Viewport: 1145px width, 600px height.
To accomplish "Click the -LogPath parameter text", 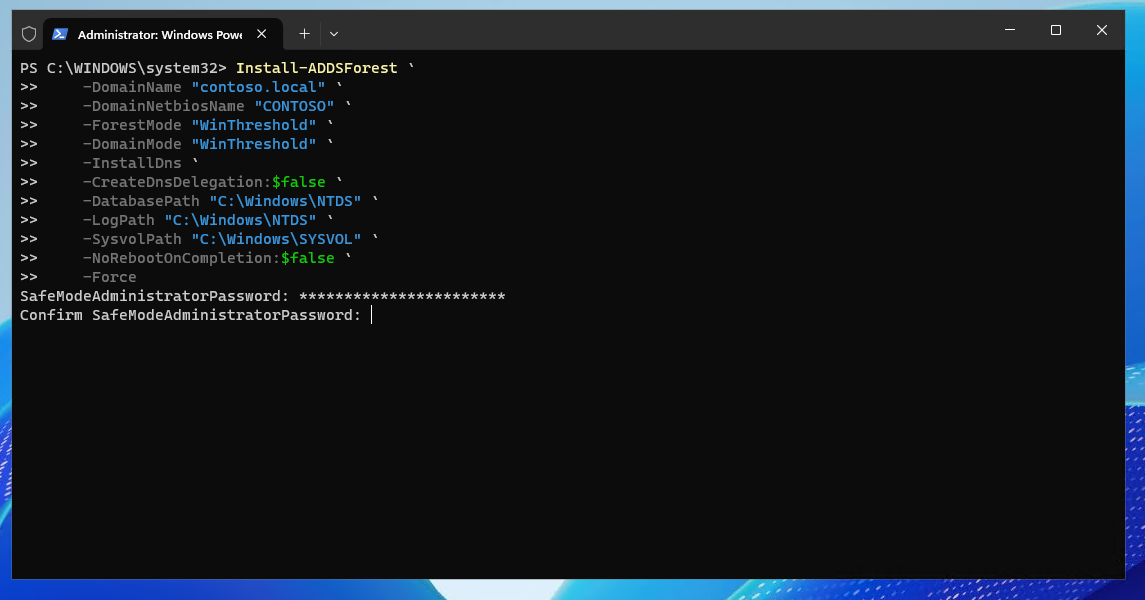I will tap(118, 220).
